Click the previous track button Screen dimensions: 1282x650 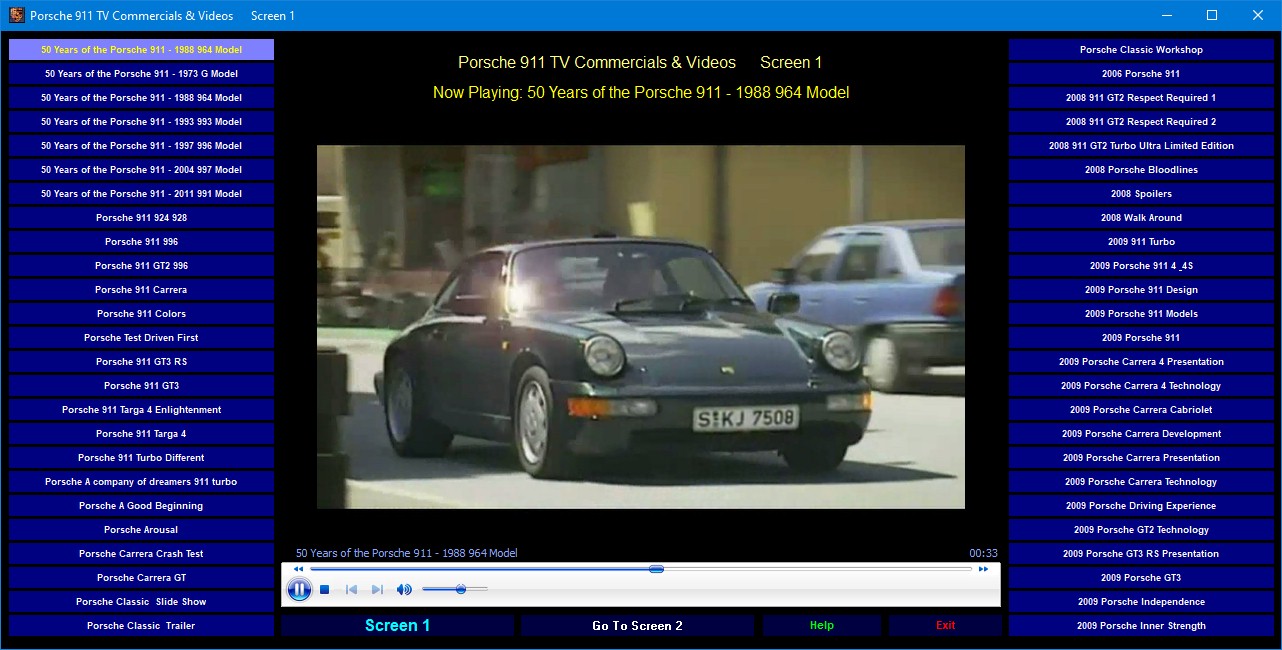point(352,590)
